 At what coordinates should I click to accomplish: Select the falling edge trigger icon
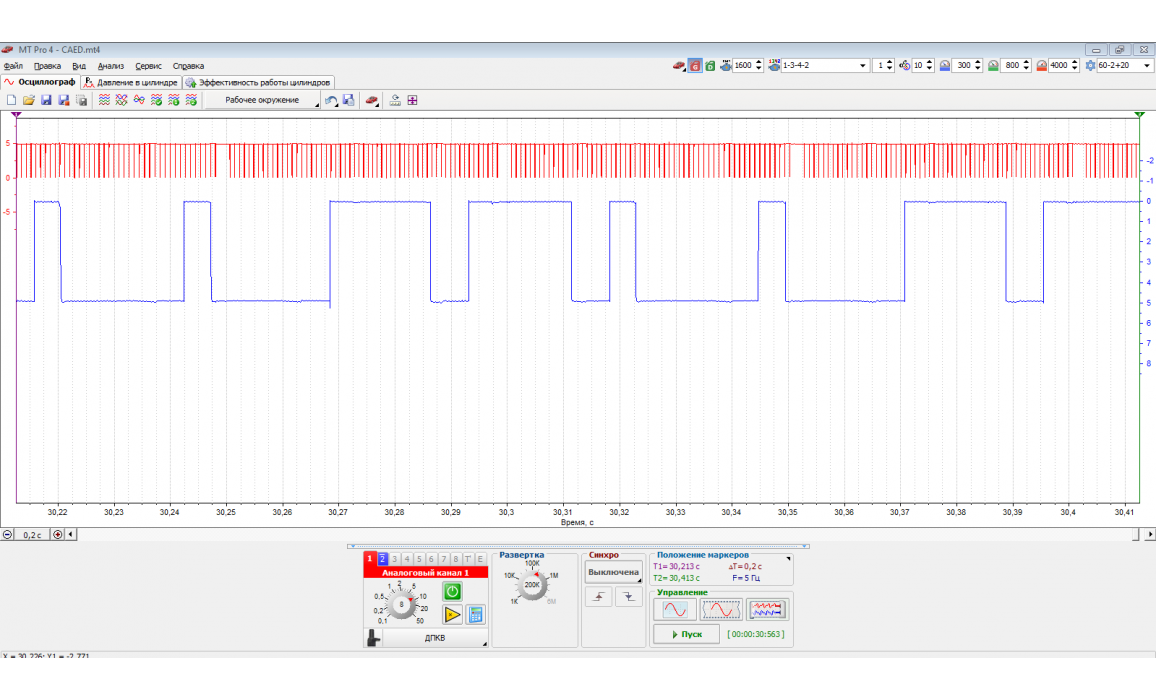click(628, 597)
